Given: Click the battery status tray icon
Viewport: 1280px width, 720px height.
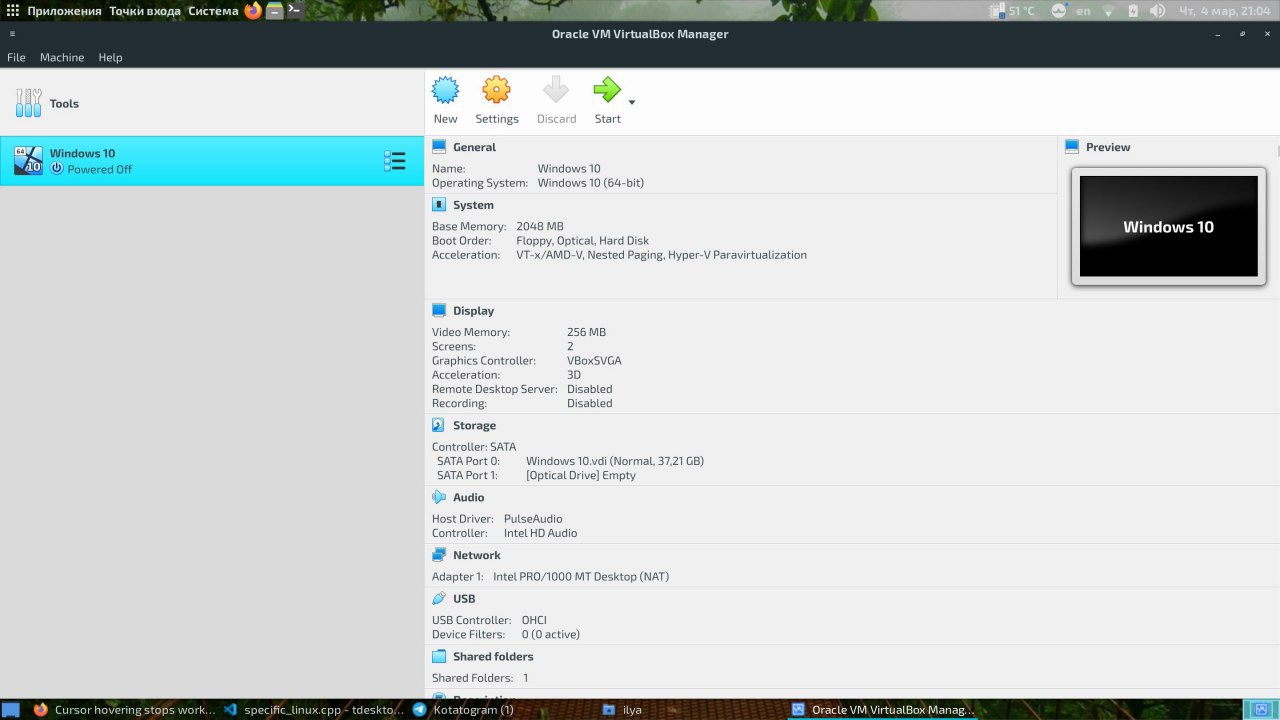Looking at the screenshot, I should pos(1133,11).
